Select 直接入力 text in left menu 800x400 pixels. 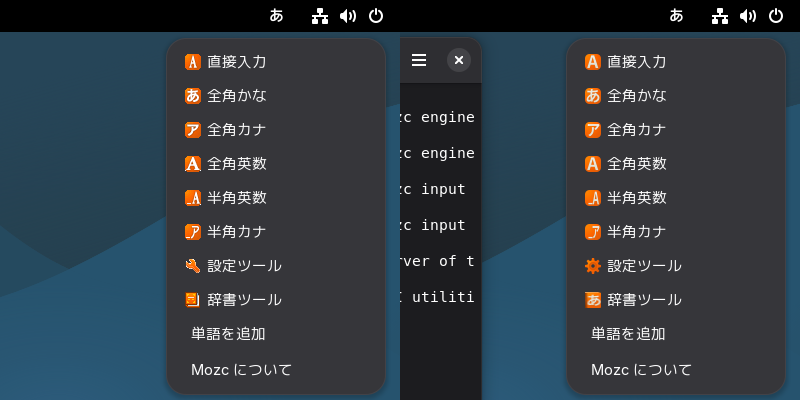pyautogui.click(x=237, y=62)
